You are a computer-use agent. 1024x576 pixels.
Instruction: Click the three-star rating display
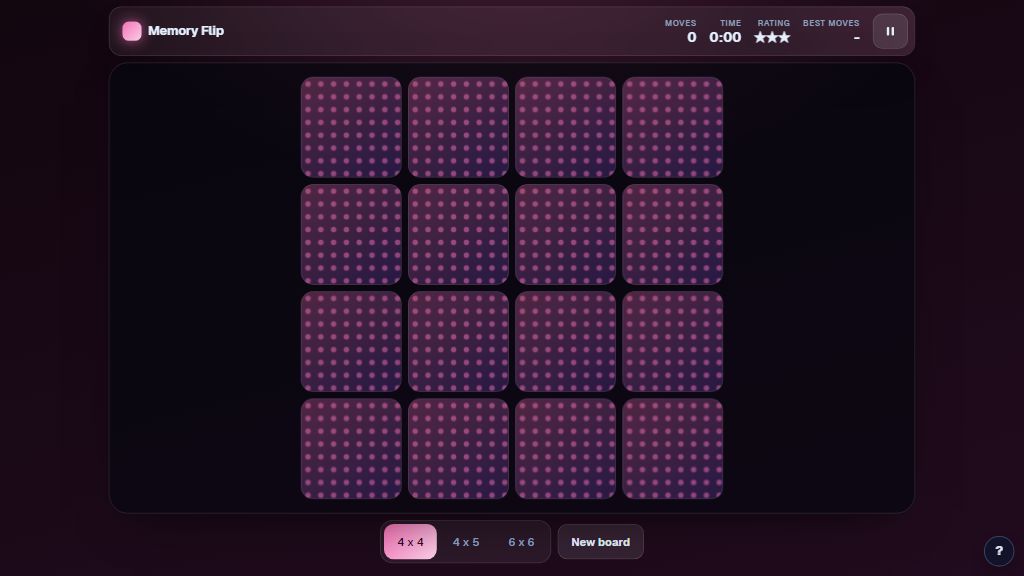[x=772, y=37]
